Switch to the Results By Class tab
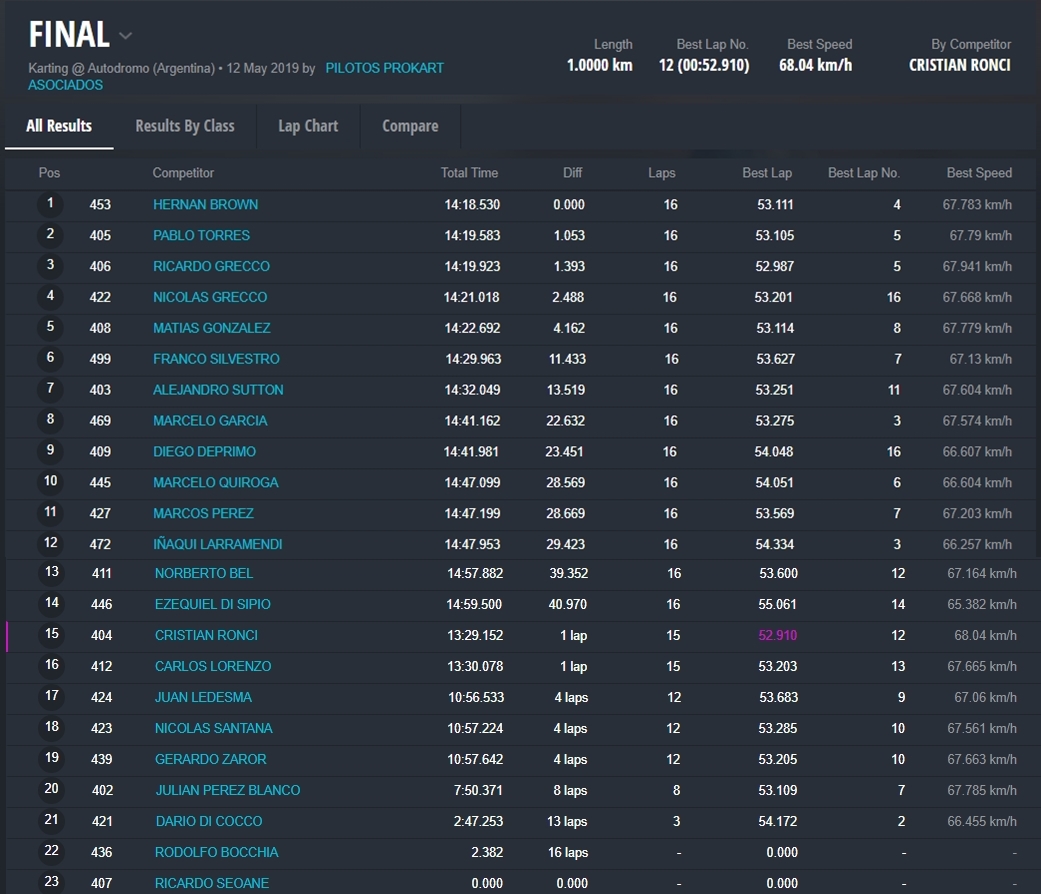This screenshot has width=1041, height=894. tap(185, 126)
